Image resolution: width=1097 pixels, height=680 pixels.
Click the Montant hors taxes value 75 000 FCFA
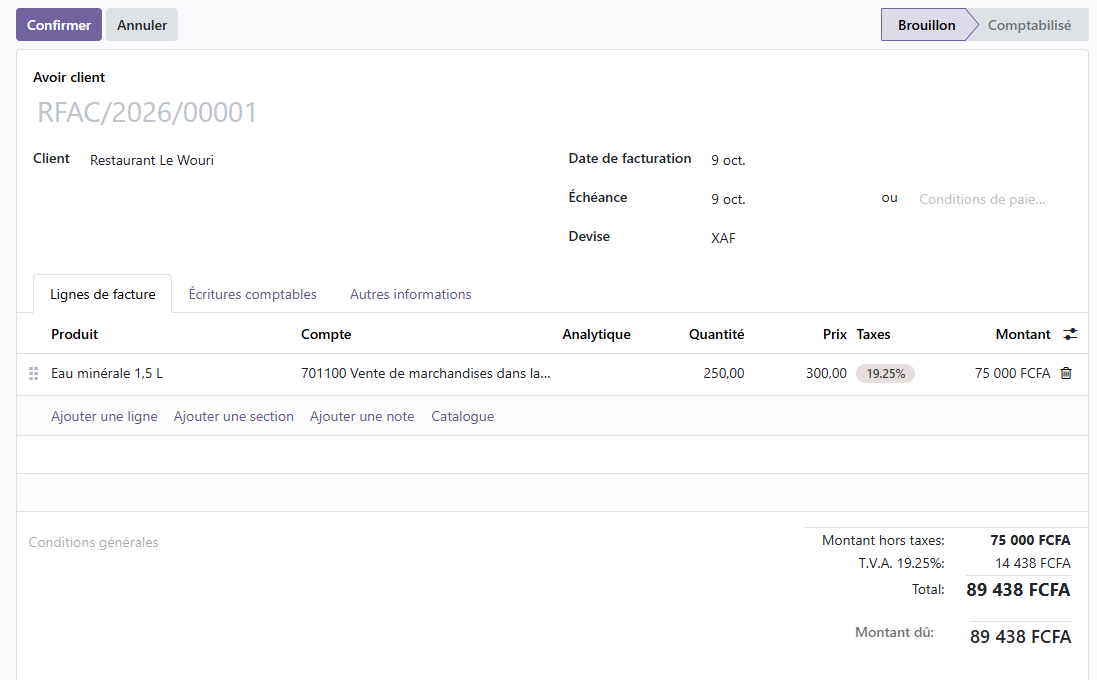(x=1030, y=540)
